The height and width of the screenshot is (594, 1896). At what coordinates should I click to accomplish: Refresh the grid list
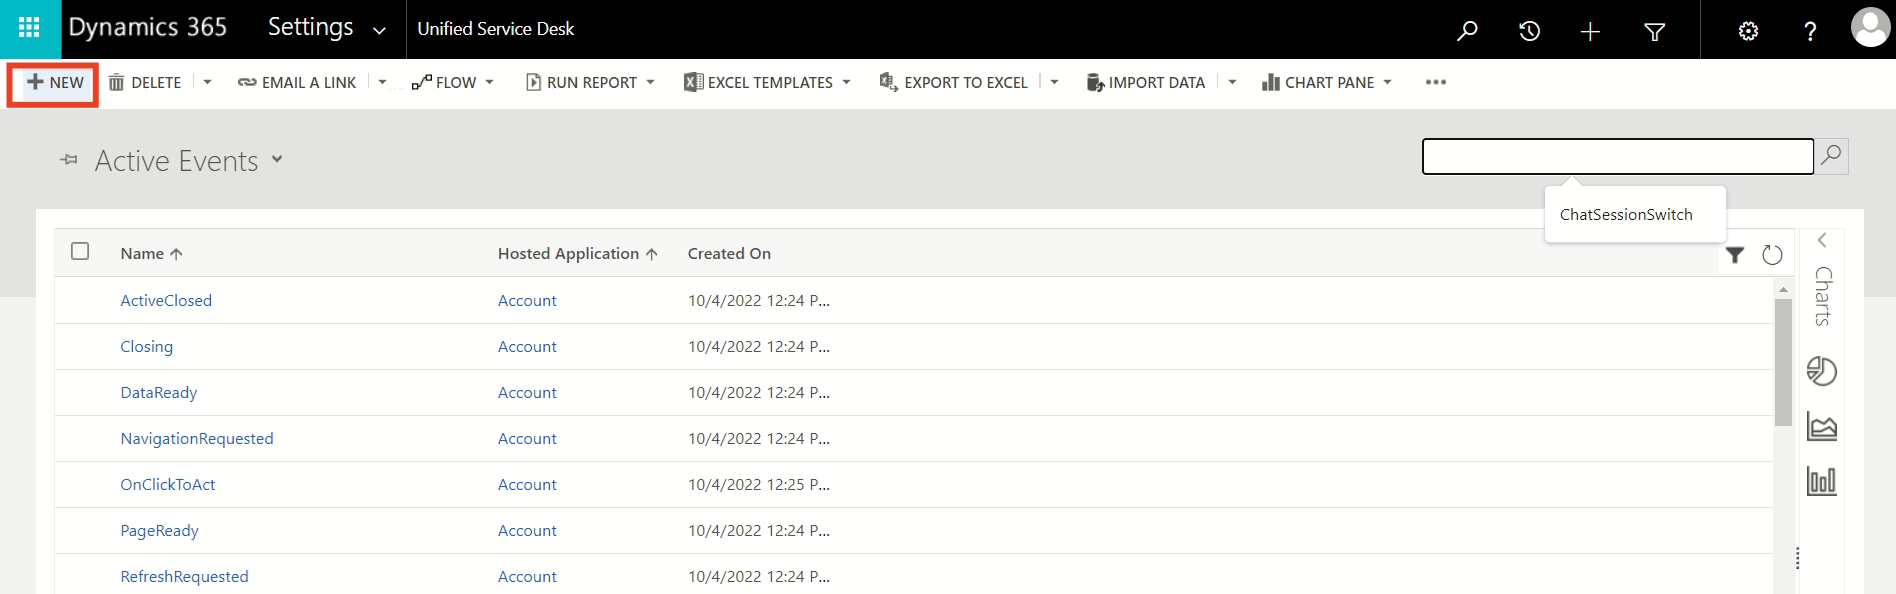[x=1772, y=255]
